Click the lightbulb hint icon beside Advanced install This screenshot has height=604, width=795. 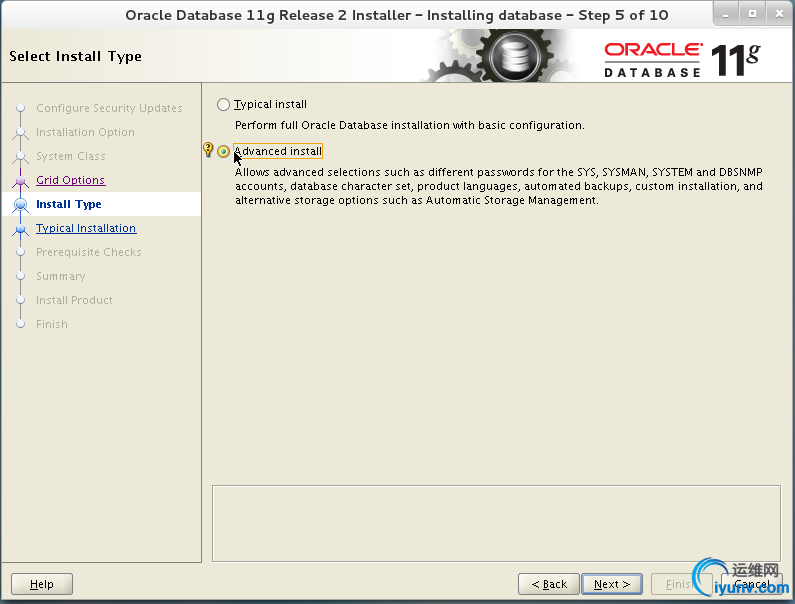pyautogui.click(x=208, y=150)
